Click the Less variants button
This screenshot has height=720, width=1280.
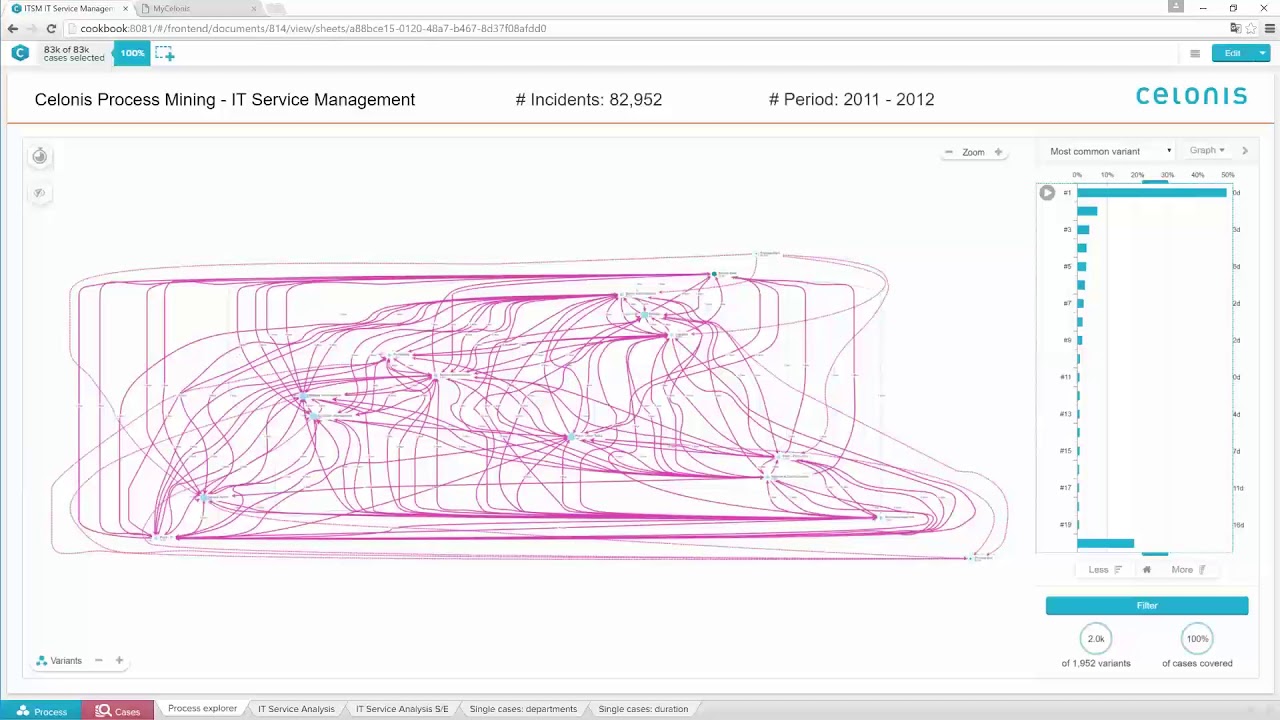point(1105,570)
